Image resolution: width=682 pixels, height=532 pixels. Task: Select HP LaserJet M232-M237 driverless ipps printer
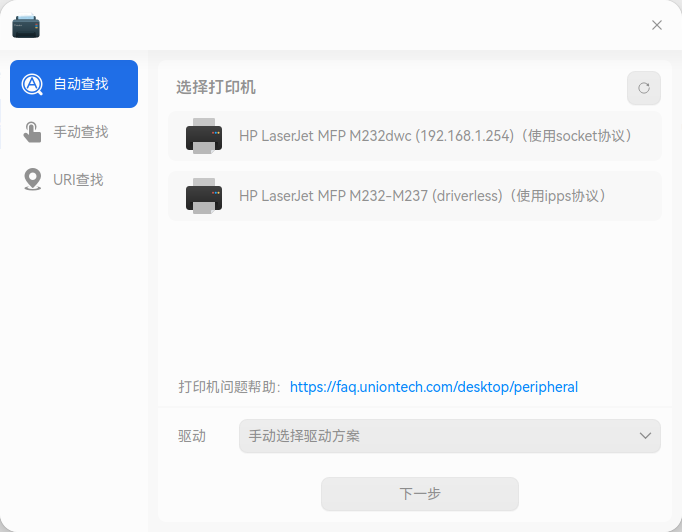[415, 196]
